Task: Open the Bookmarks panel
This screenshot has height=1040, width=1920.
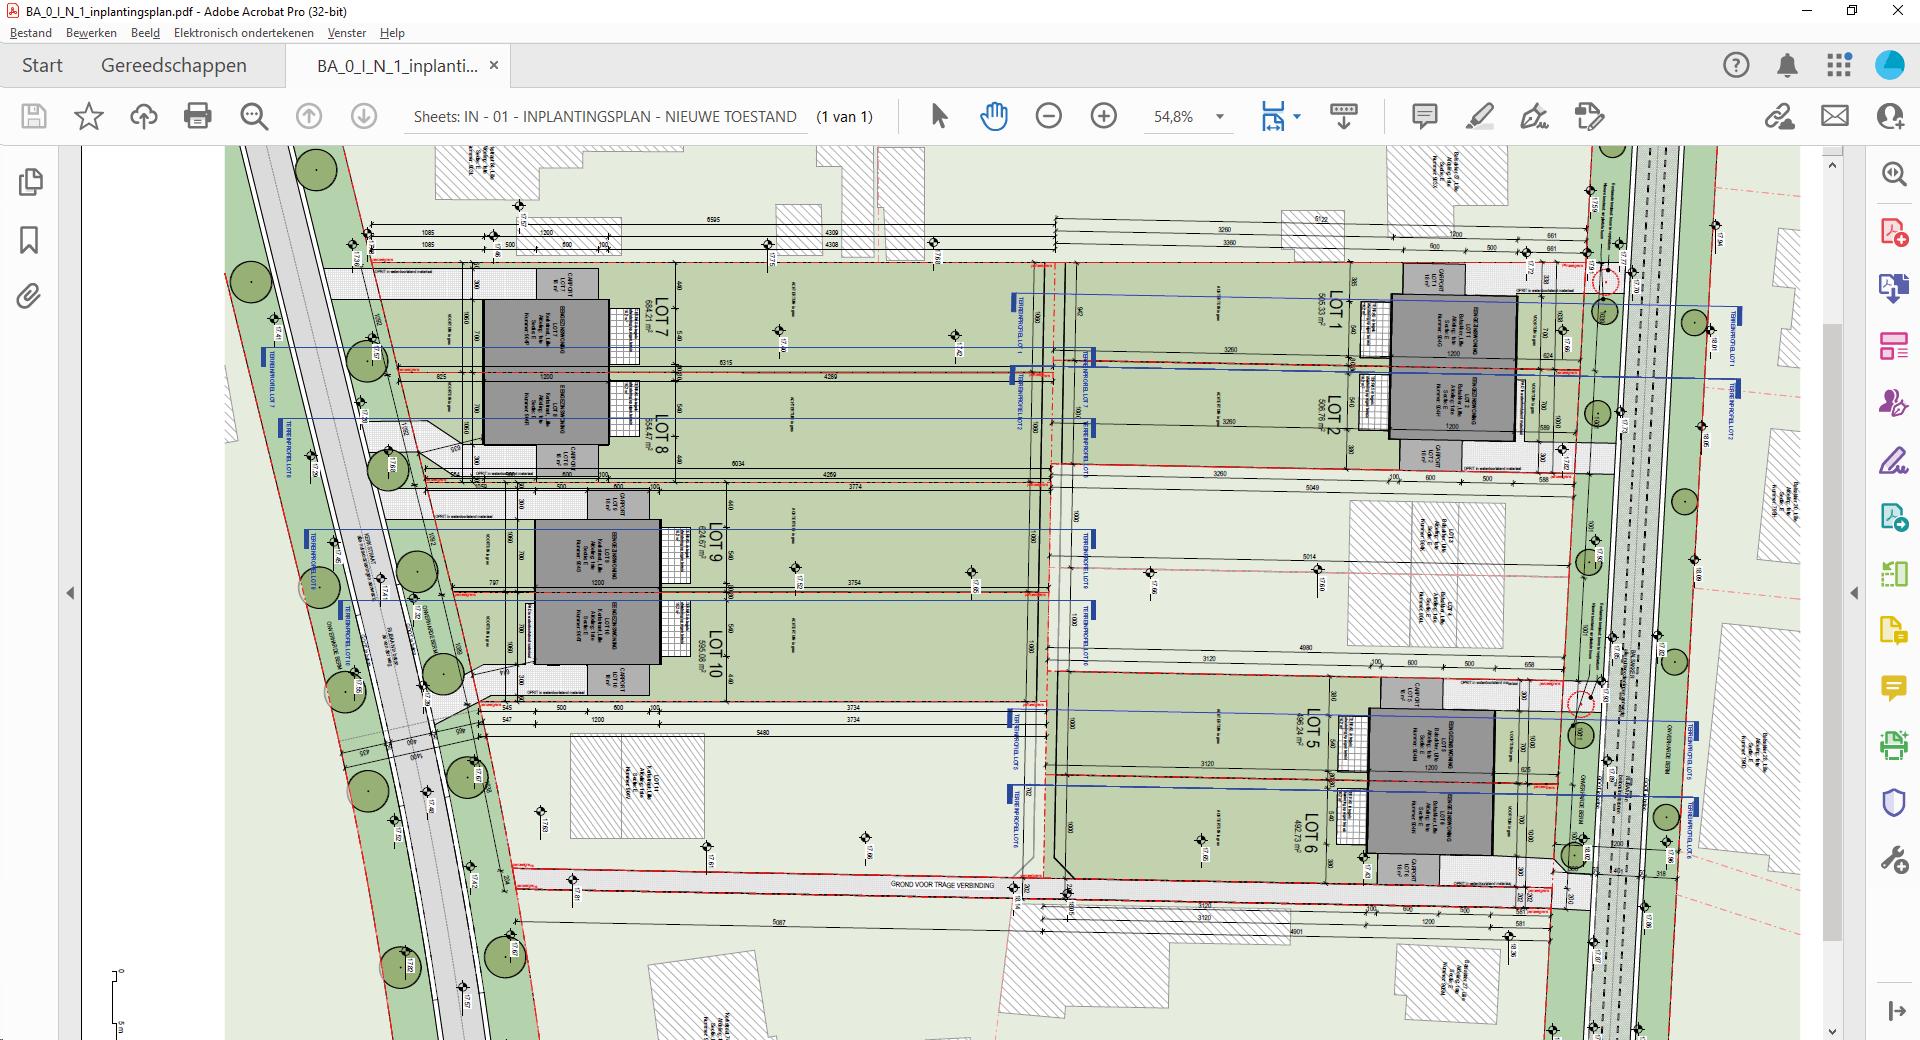Action: [x=29, y=240]
